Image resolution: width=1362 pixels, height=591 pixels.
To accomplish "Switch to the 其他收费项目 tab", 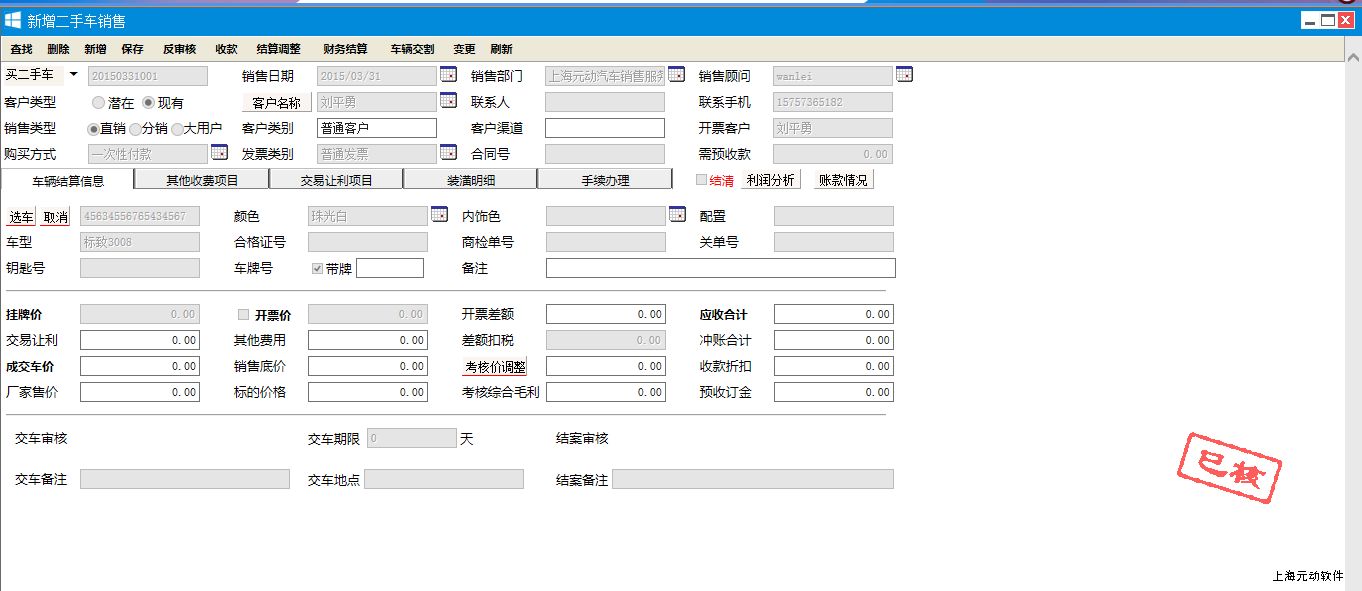I will pos(202,180).
